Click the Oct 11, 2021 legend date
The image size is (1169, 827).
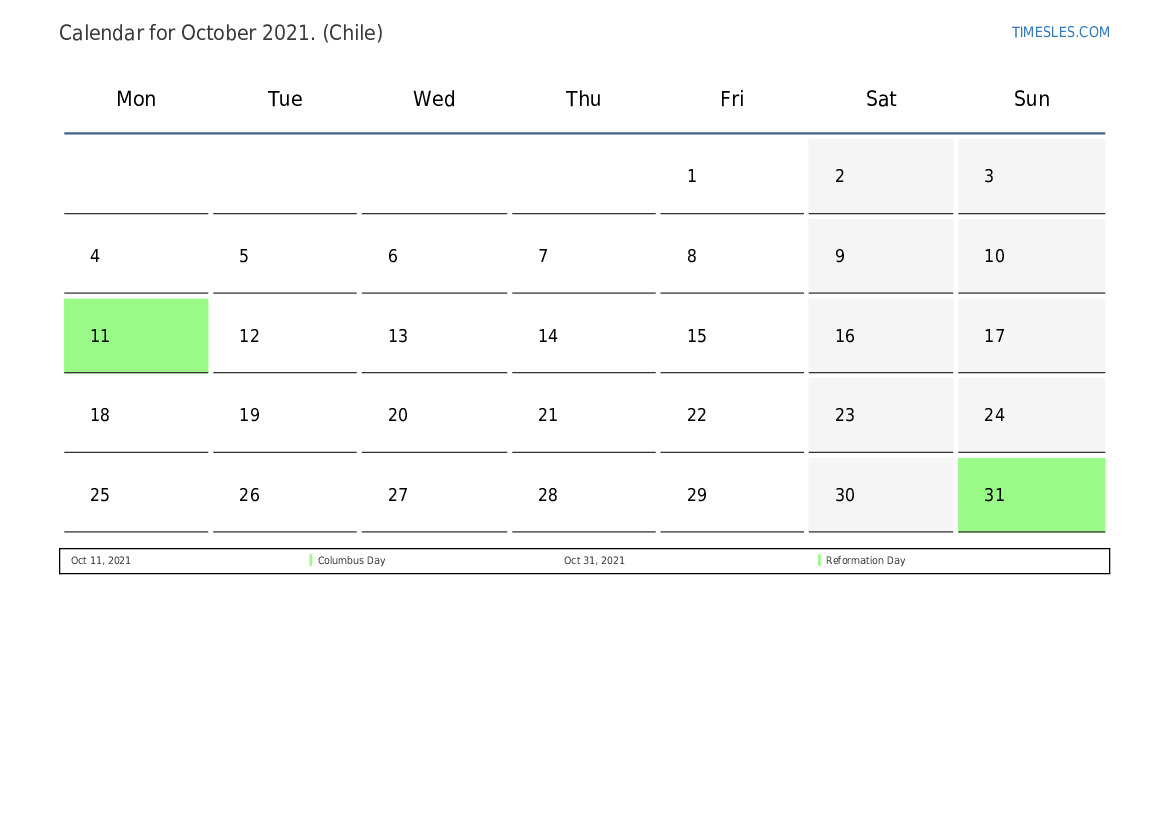pyautogui.click(x=101, y=561)
